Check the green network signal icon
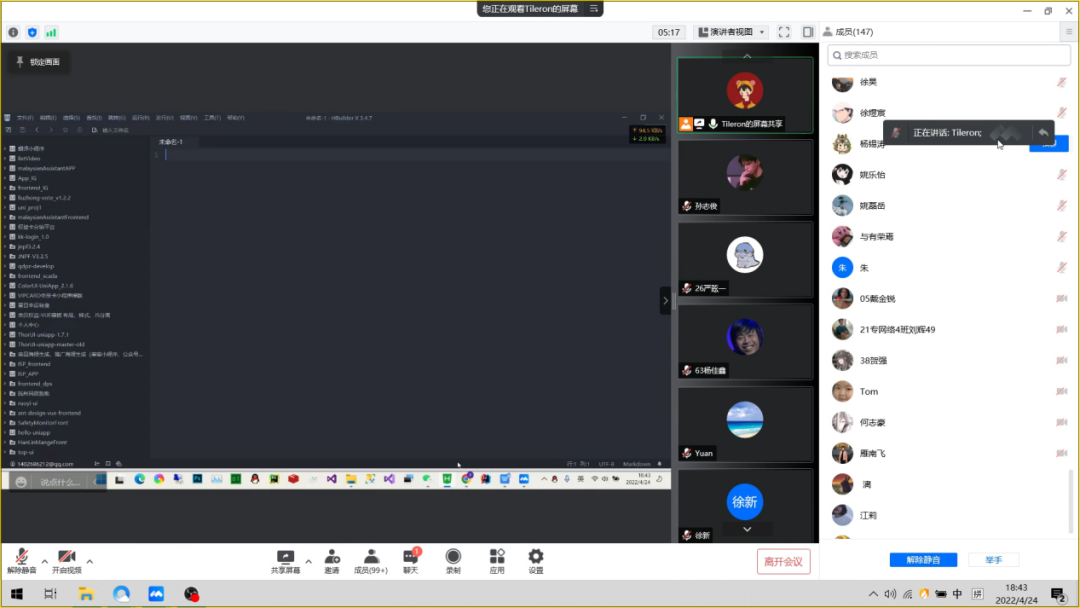 (51, 32)
